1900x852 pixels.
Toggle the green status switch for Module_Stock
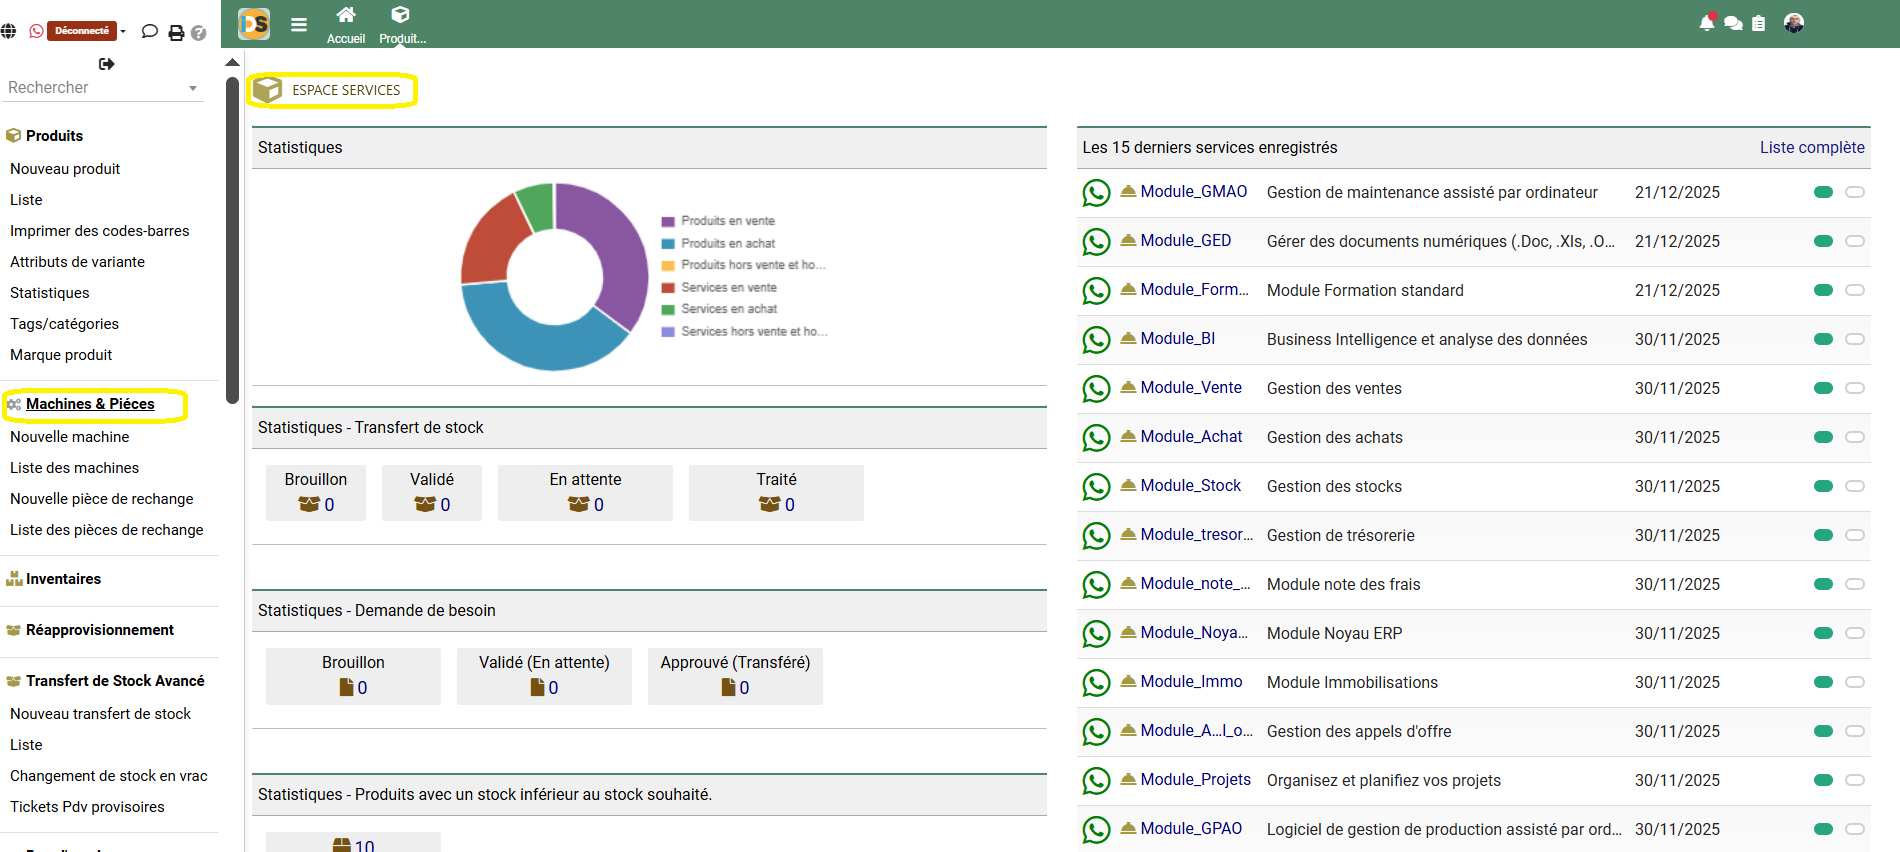[x=1823, y=486]
